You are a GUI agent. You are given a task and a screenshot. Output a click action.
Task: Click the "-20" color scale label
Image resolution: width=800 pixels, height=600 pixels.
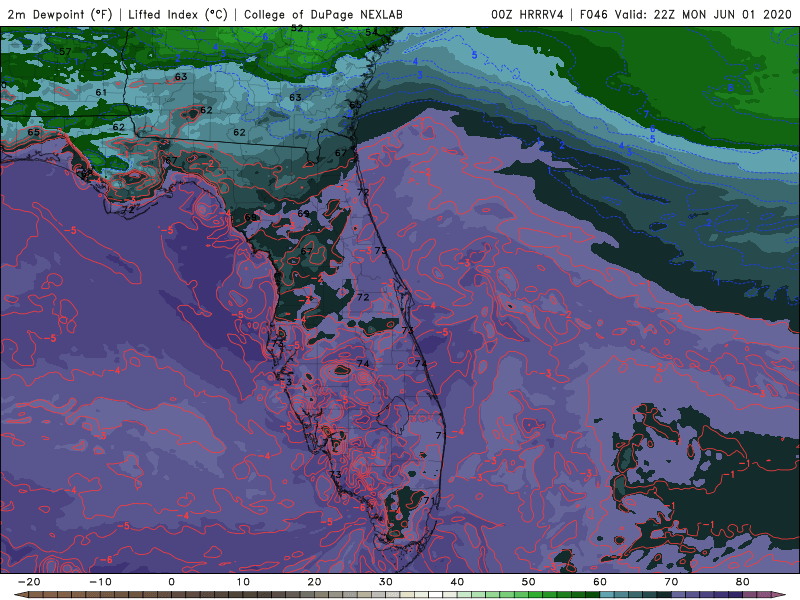click(x=29, y=582)
